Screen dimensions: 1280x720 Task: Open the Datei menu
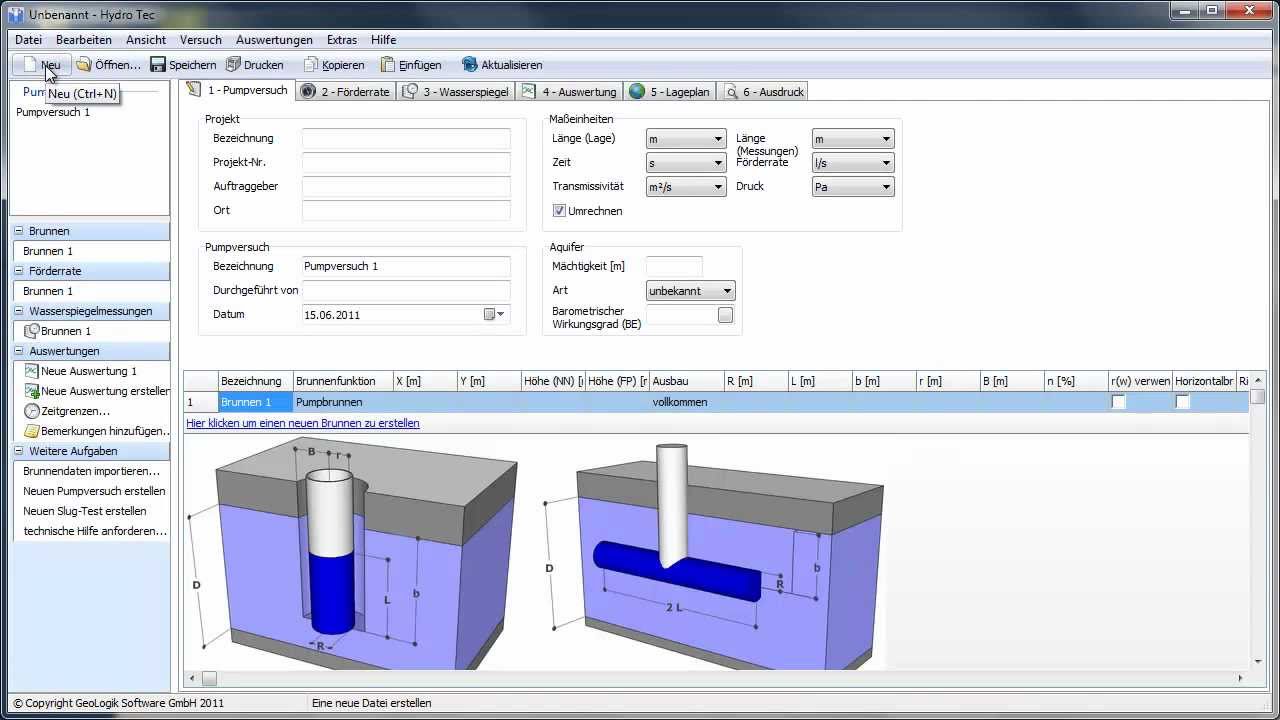coord(28,40)
